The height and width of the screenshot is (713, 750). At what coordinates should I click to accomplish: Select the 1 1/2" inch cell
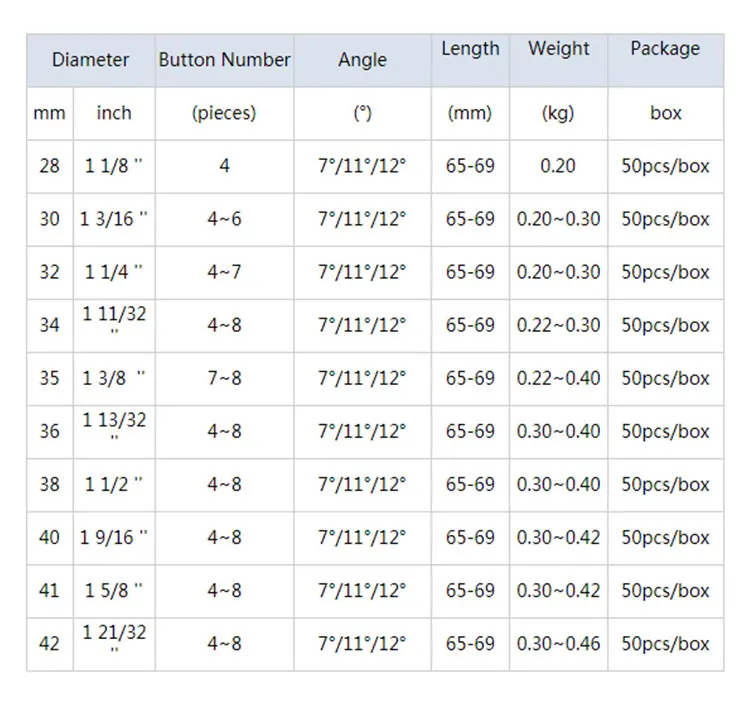click(114, 484)
